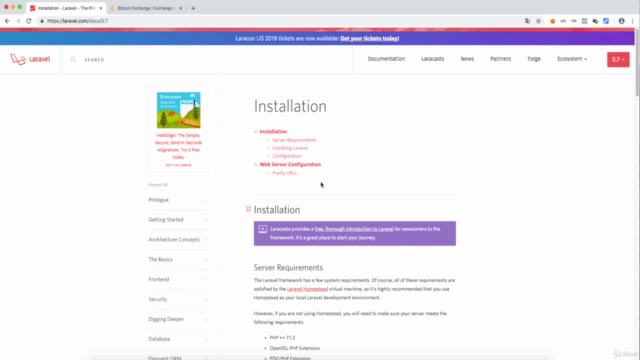Open the Documentation nav item
The image size is (640, 360).
[386, 59]
